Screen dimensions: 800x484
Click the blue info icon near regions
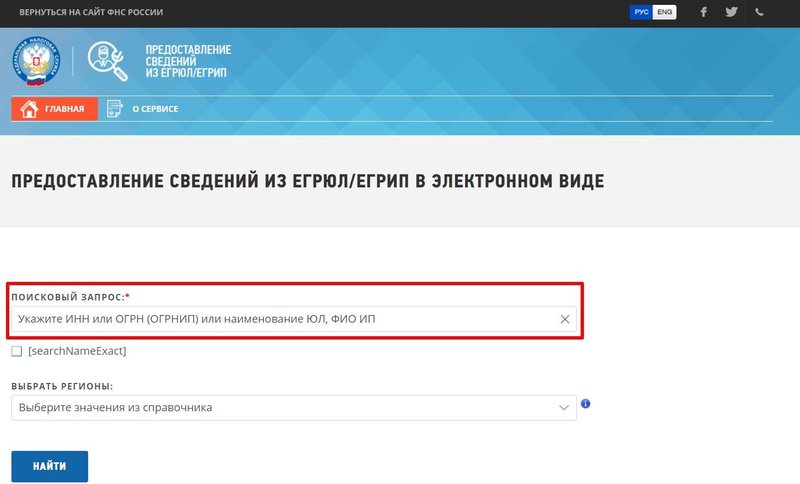click(586, 404)
